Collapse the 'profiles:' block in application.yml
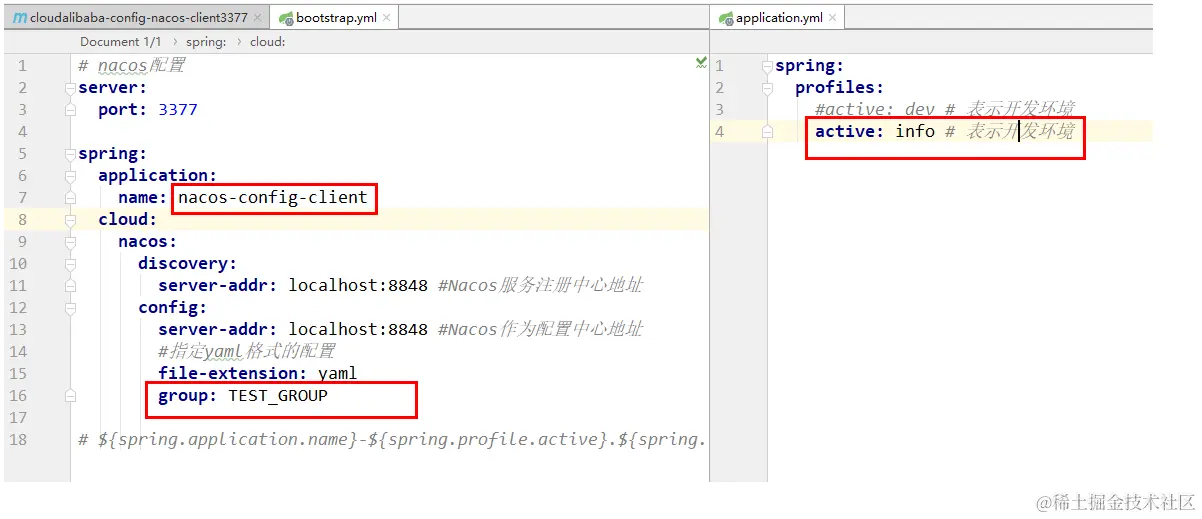Screen dimensions: 1202x519 tap(768, 88)
